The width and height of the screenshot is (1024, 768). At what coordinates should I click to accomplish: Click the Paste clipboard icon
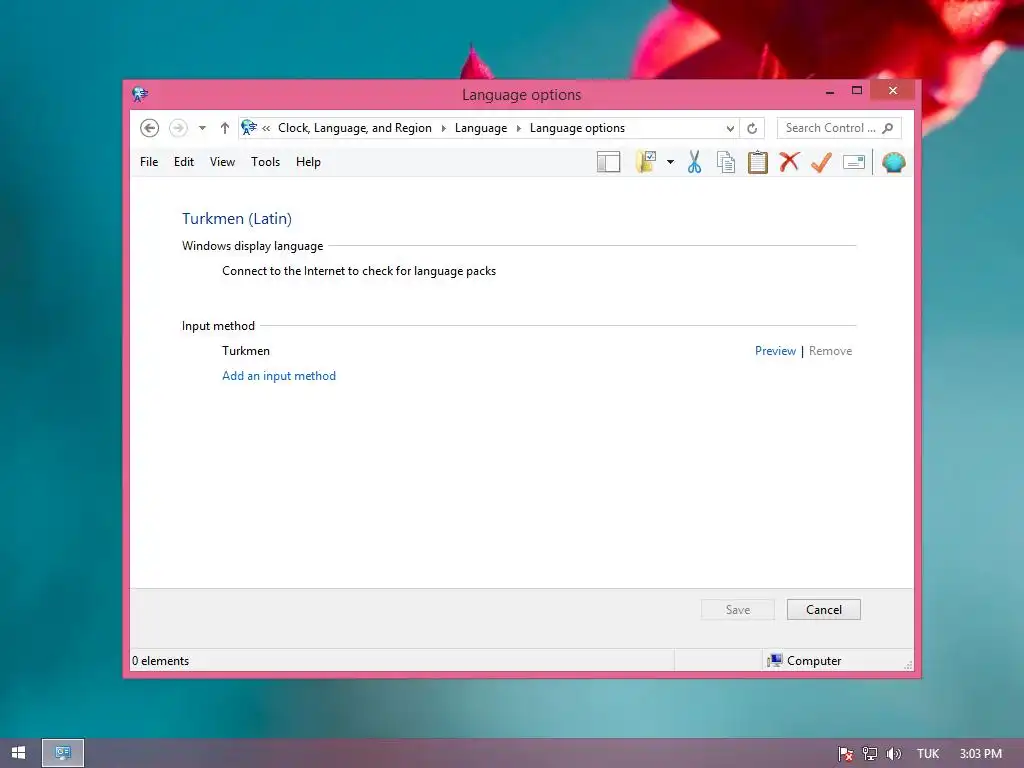(758, 162)
